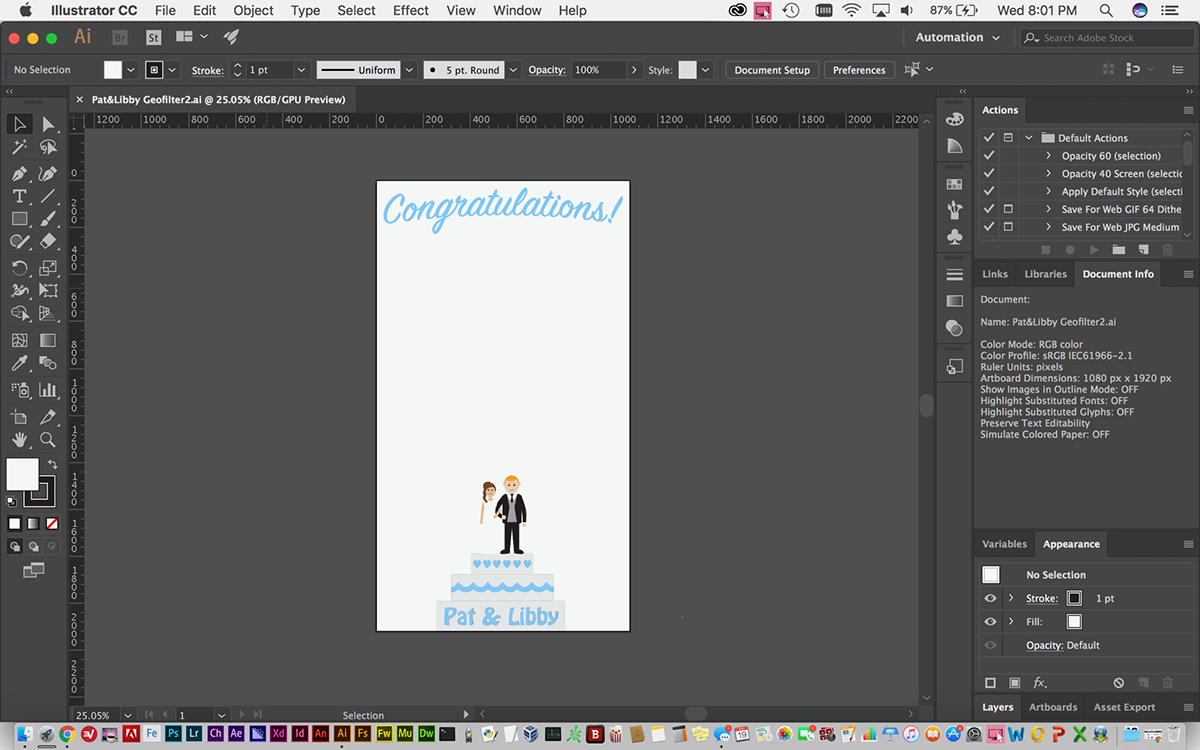Click the Search Adobe Stock field
Screen dimensions: 1200x750
pyautogui.click(x=1106, y=38)
